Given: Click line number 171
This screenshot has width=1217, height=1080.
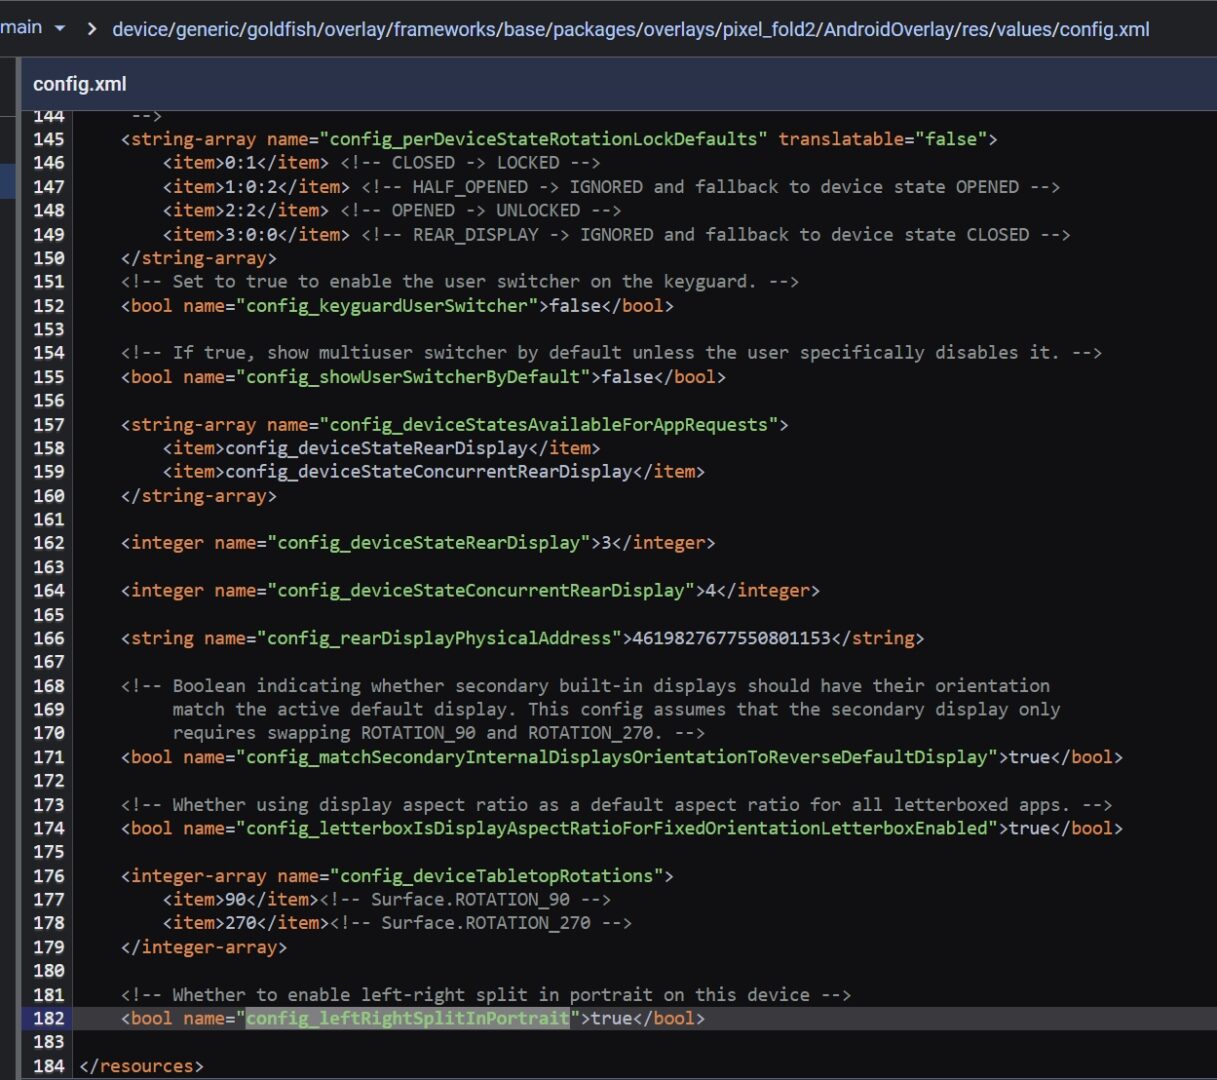Looking at the screenshot, I should pos(48,757).
